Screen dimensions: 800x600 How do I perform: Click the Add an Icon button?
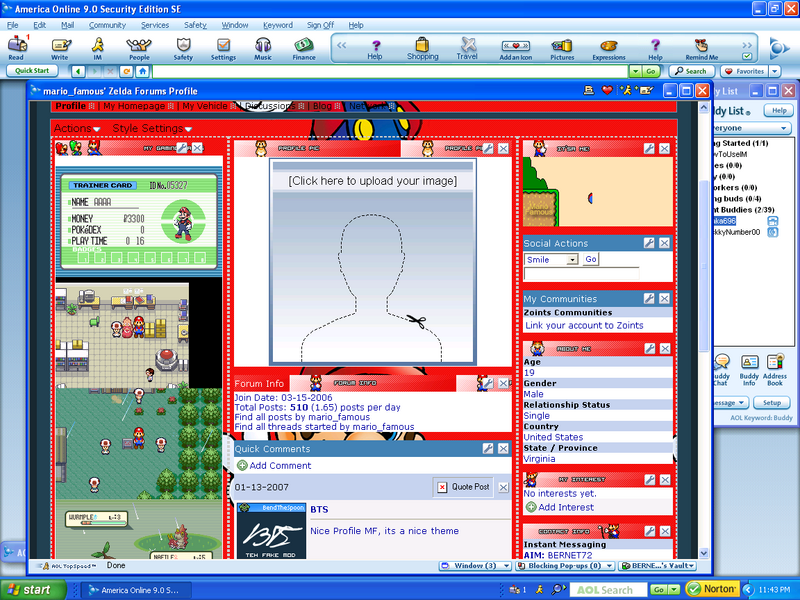pyautogui.click(x=515, y=49)
